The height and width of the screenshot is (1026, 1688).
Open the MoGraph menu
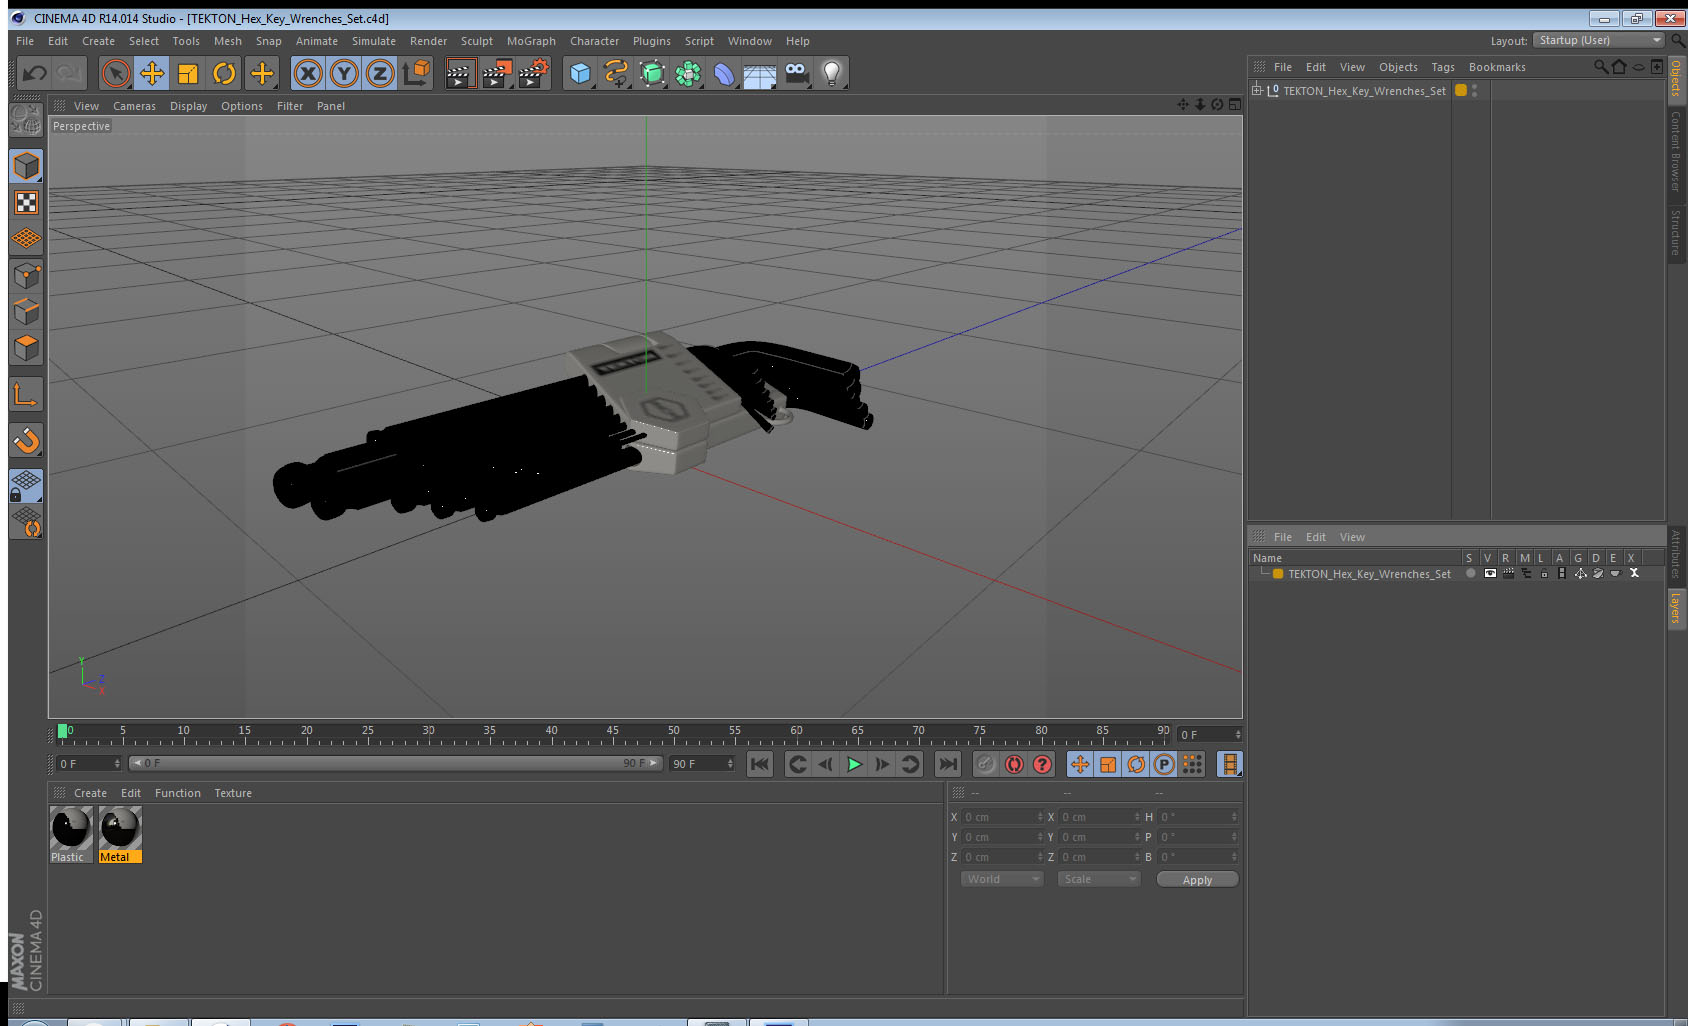click(531, 41)
